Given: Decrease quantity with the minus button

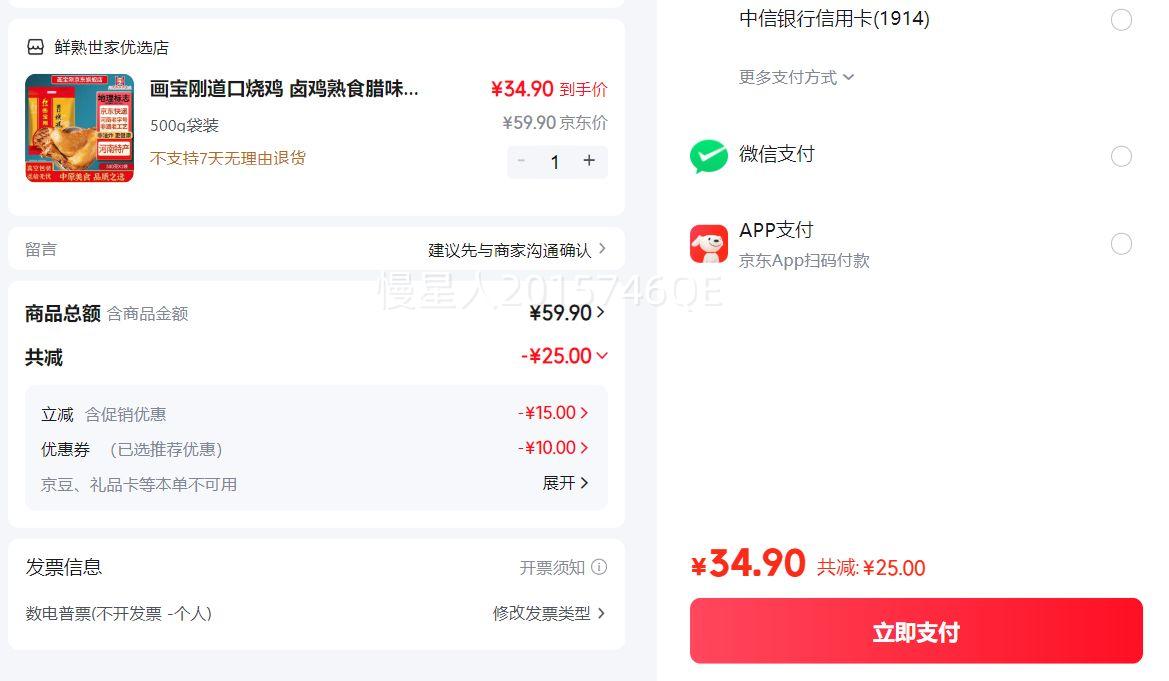Looking at the screenshot, I should click(521, 161).
